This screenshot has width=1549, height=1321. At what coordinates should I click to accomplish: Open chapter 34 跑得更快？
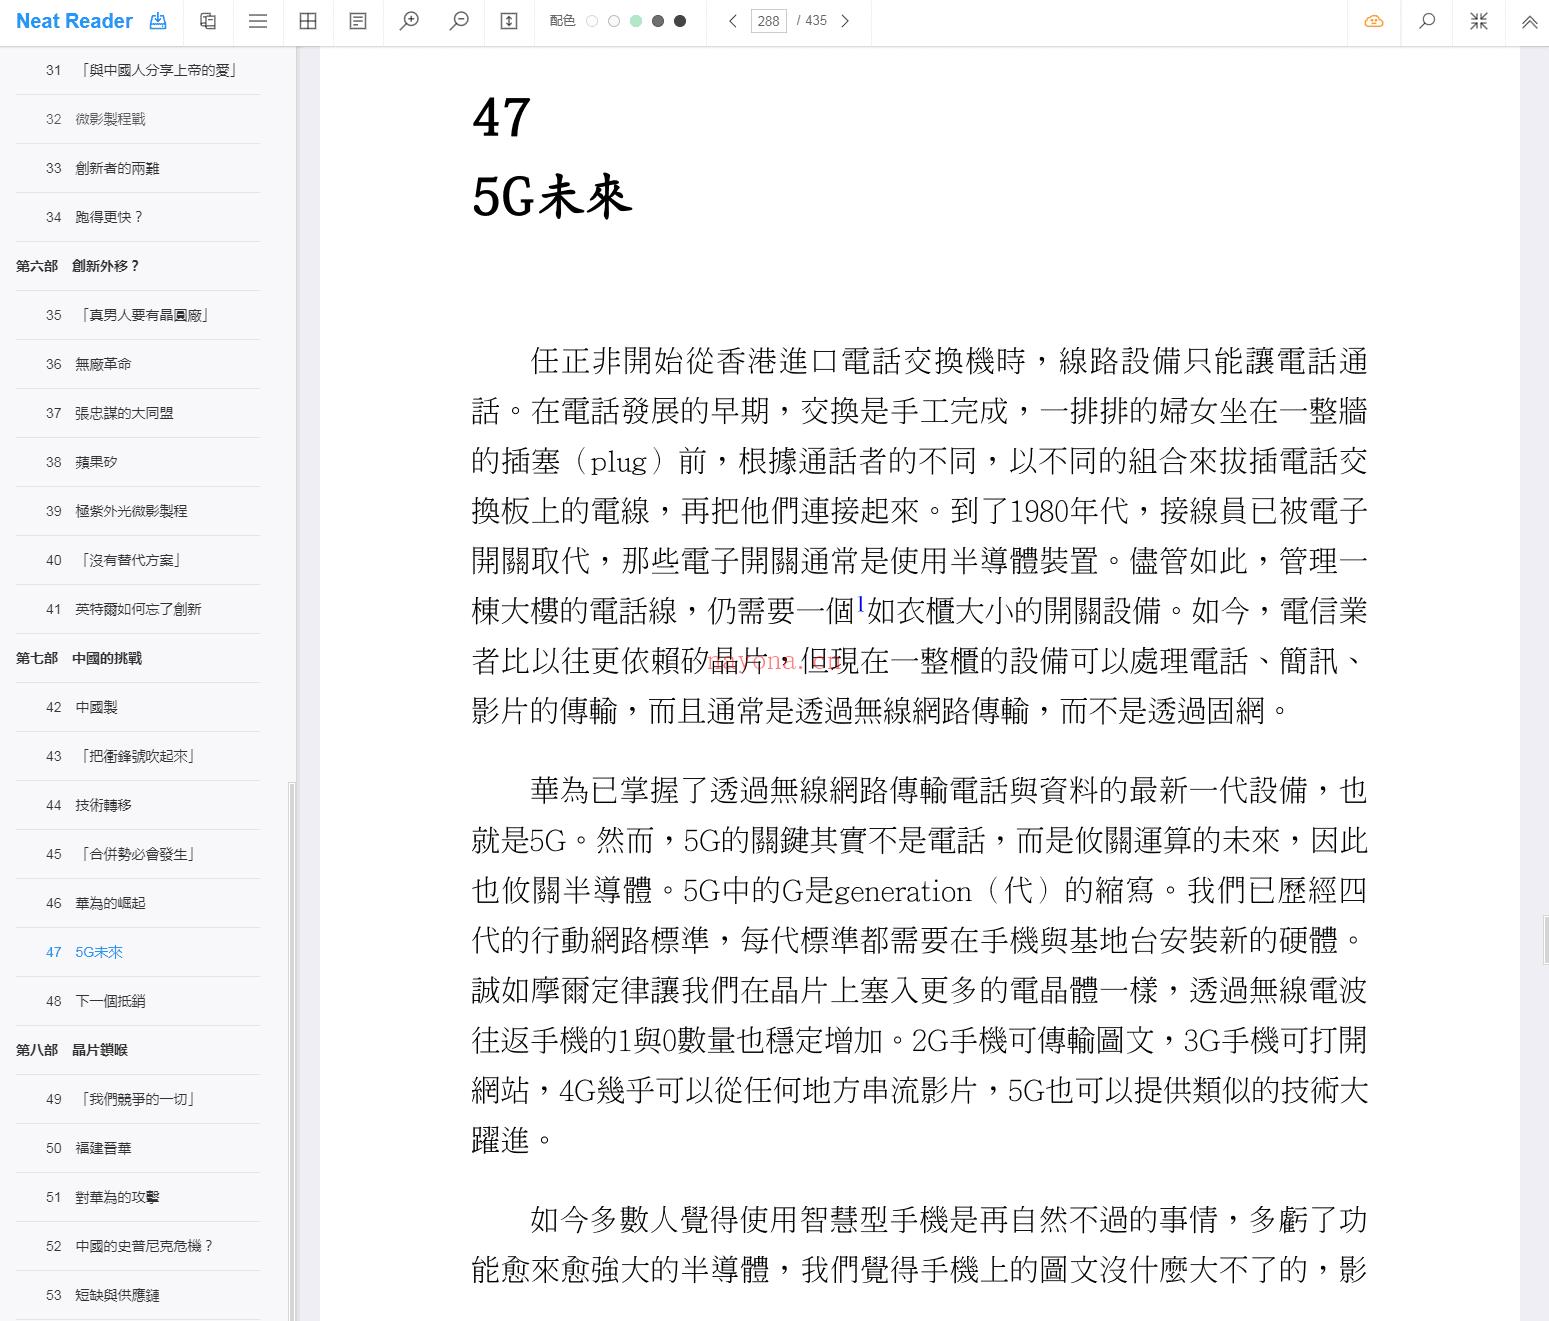pyautogui.click(x=138, y=217)
